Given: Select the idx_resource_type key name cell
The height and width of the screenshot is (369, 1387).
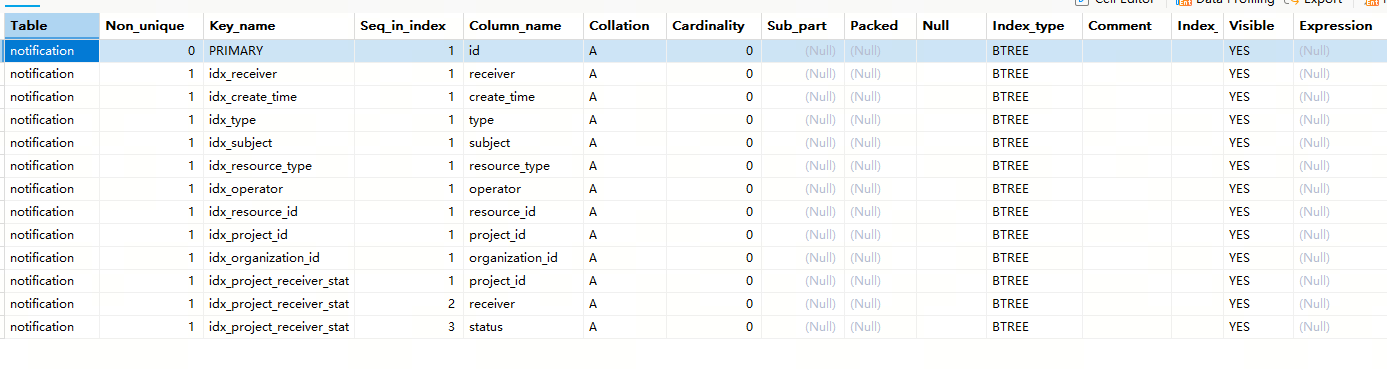Looking at the screenshot, I should click(279, 165).
